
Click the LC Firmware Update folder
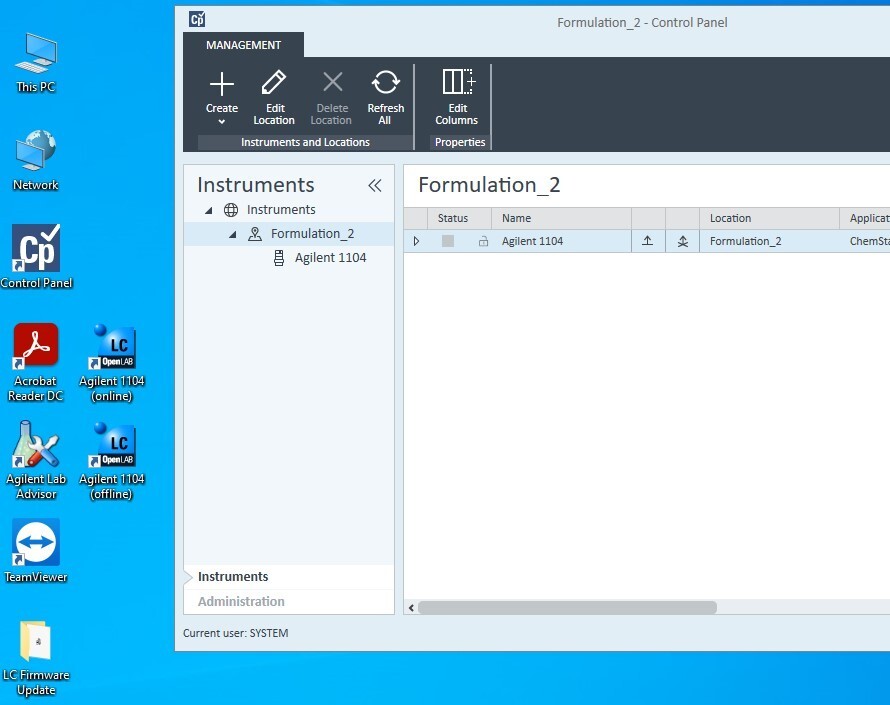(x=36, y=658)
